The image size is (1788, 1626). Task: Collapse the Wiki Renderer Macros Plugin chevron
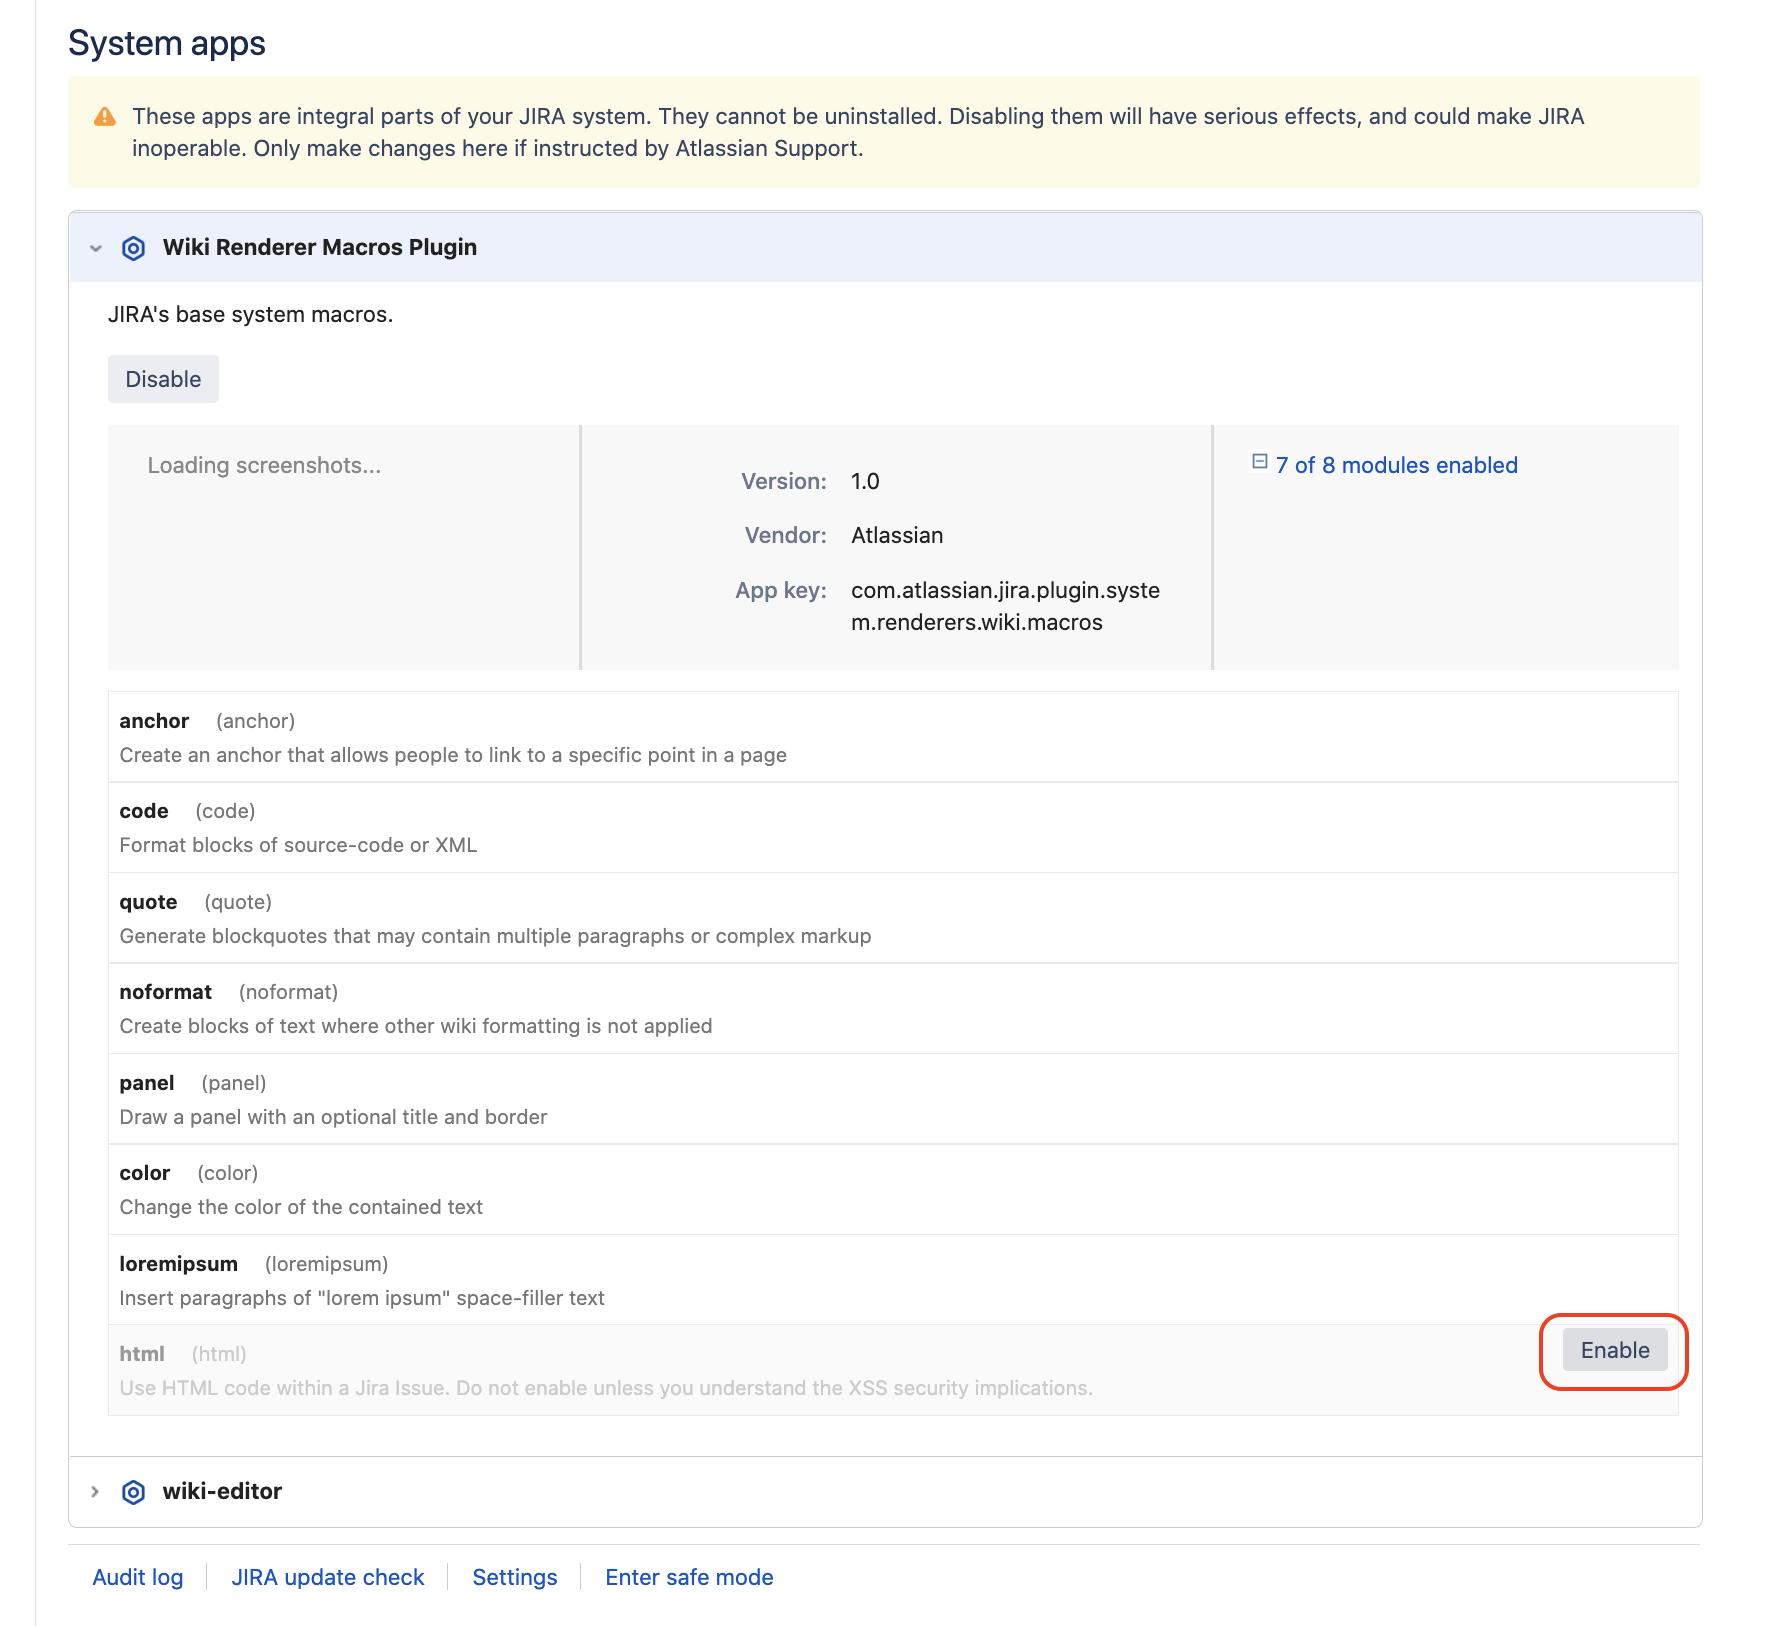[x=96, y=248]
